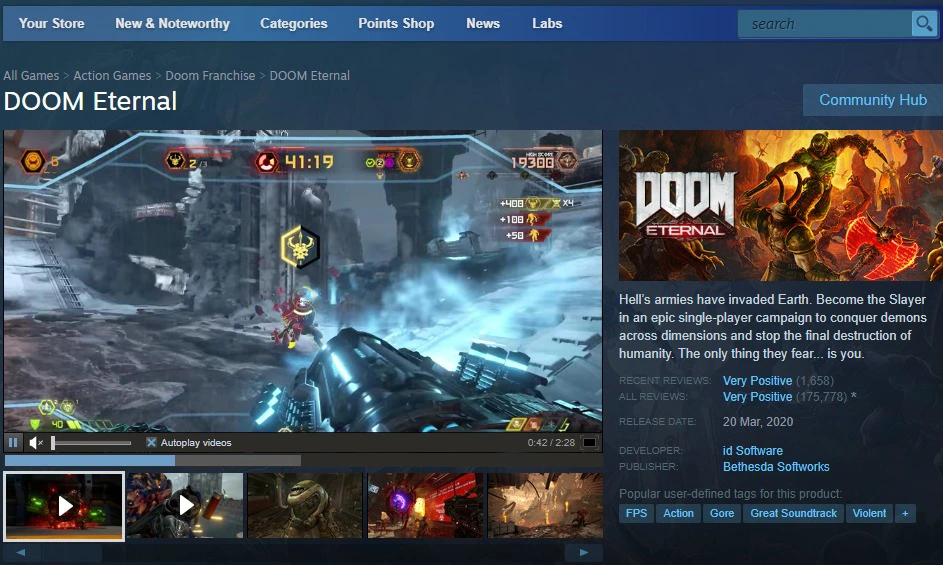Open the Labs tab

[547, 23]
